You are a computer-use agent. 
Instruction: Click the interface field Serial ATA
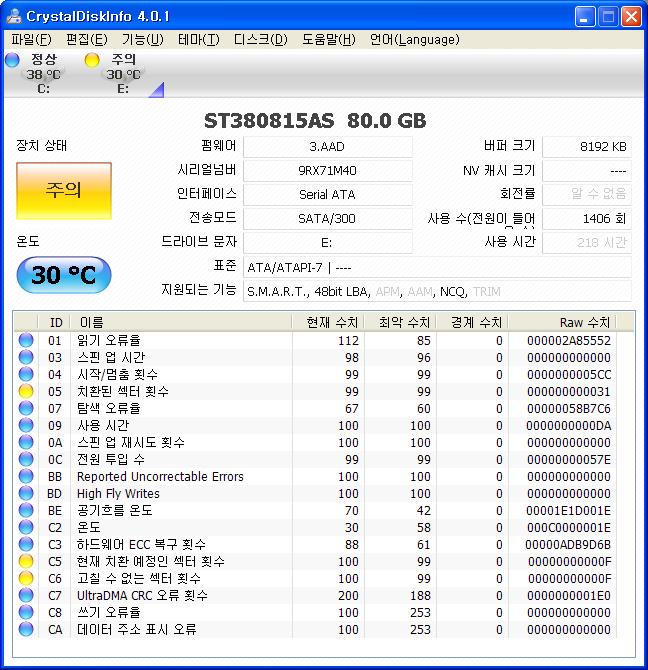(328, 194)
